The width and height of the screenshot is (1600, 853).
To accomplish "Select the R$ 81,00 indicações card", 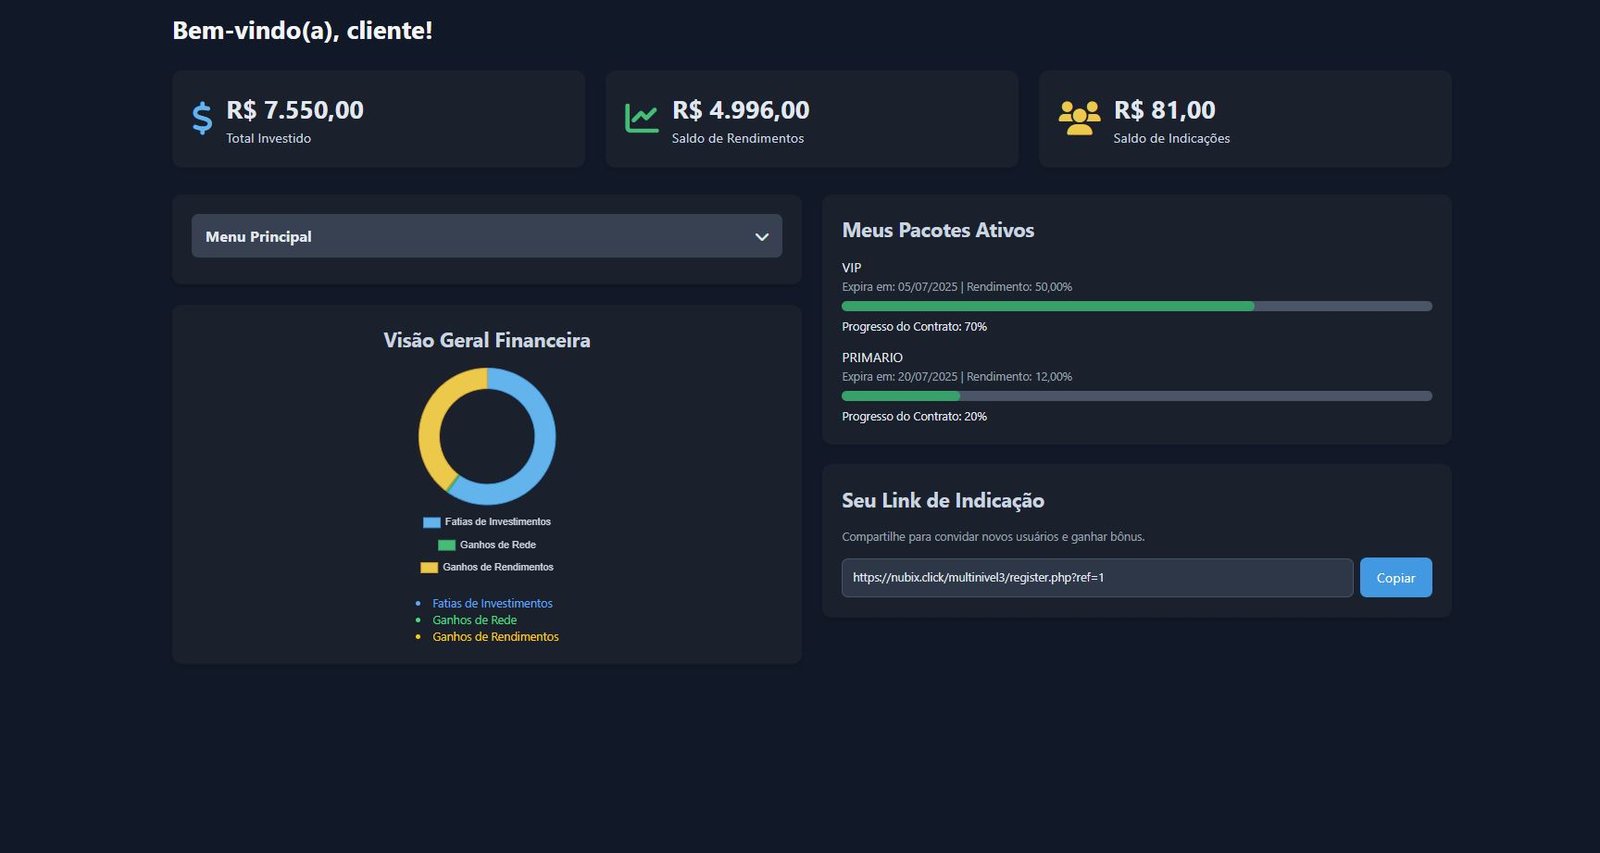I will 1244,119.
